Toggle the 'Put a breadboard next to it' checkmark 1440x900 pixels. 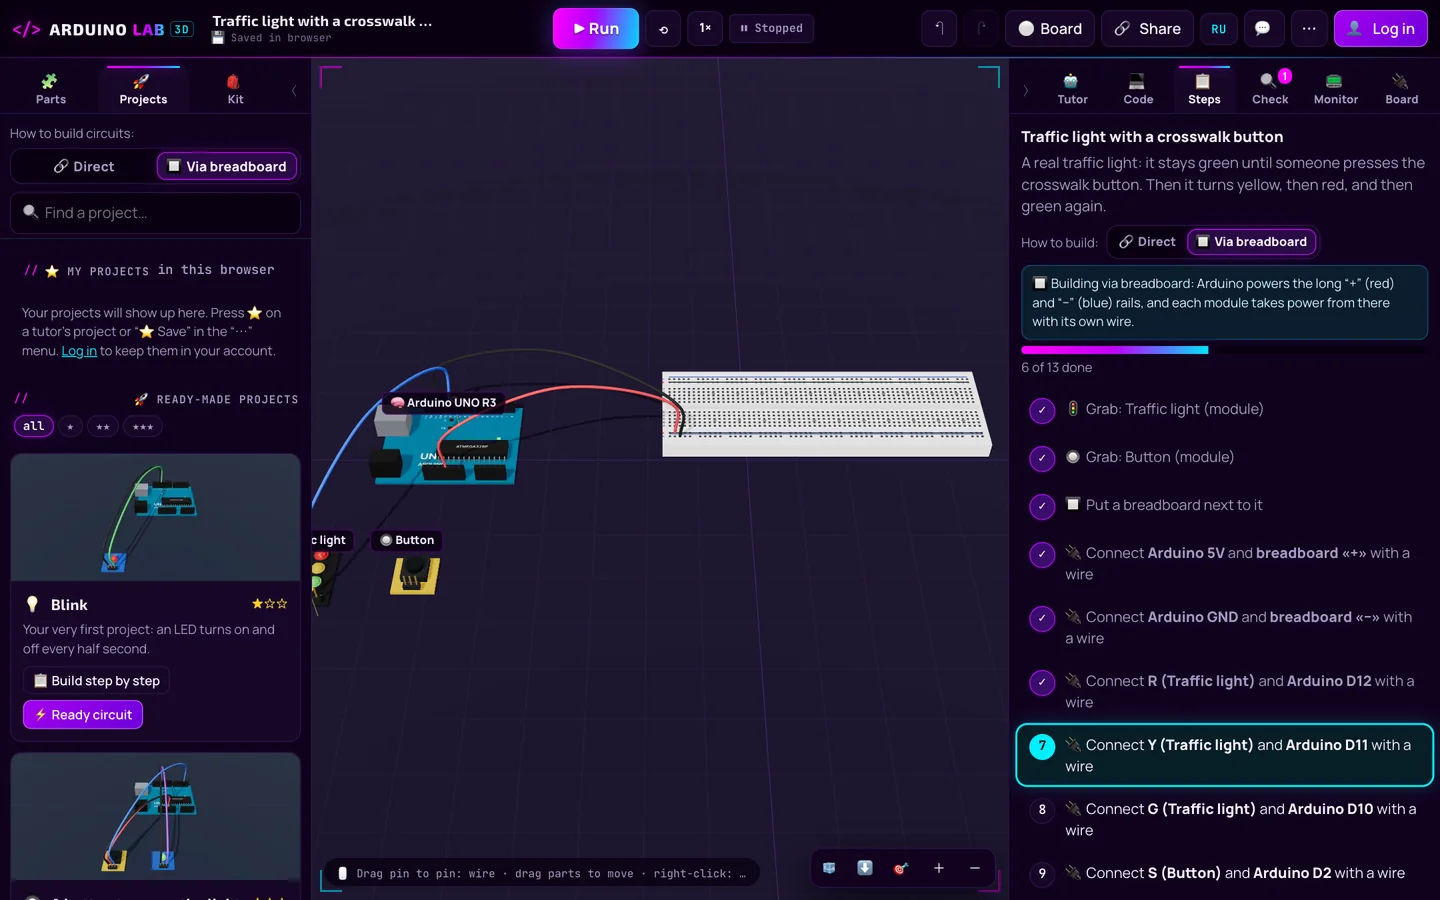coord(1042,506)
